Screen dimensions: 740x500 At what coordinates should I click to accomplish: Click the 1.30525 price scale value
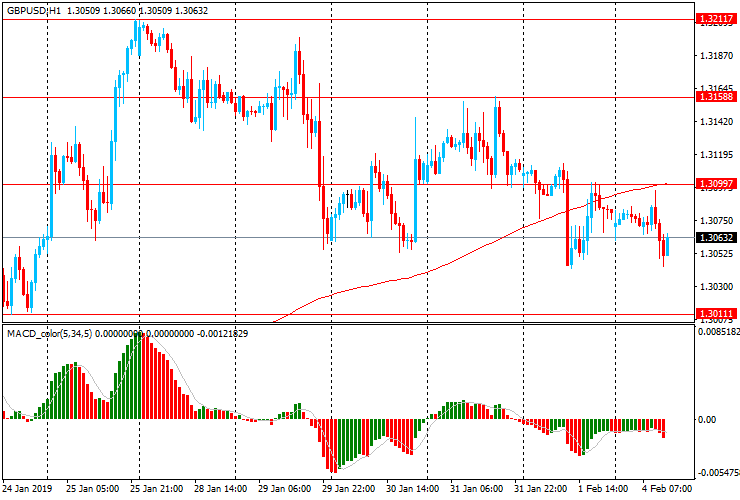[716, 254]
